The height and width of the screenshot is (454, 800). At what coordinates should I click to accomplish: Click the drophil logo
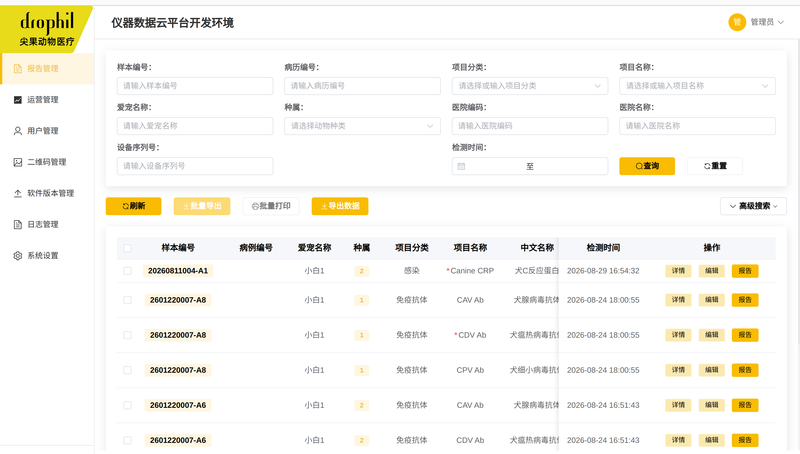click(x=46, y=29)
